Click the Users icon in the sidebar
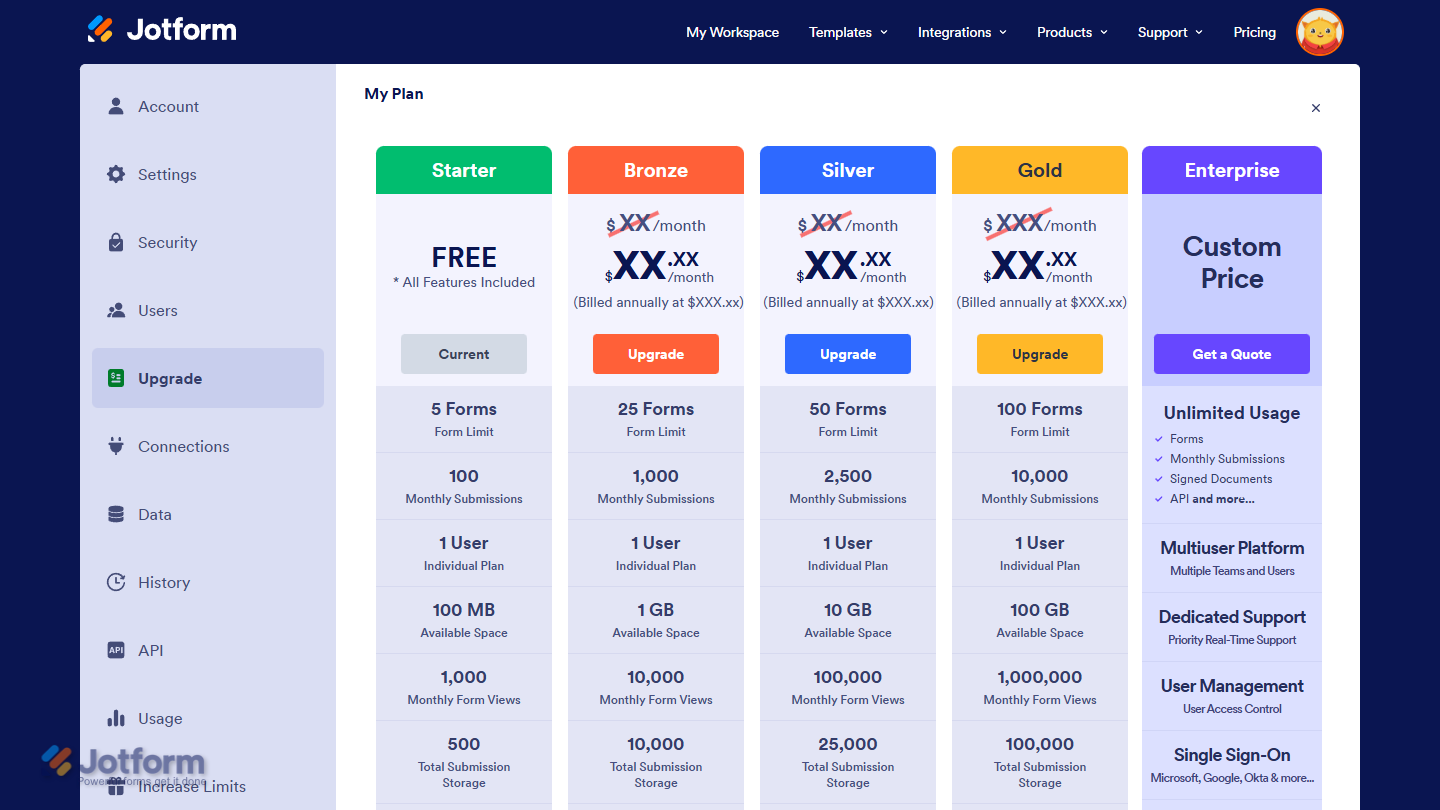The width and height of the screenshot is (1440, 810). click(118, 310)
